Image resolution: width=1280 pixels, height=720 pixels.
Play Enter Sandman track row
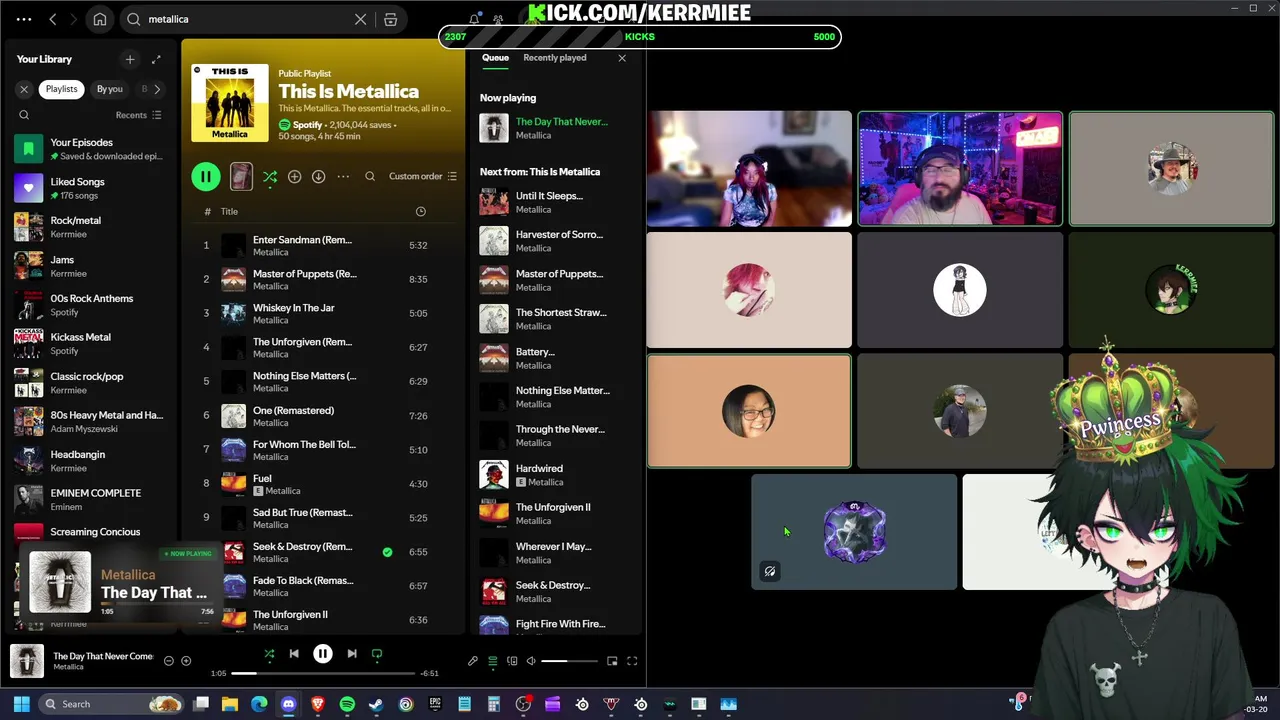coord(323,245)
